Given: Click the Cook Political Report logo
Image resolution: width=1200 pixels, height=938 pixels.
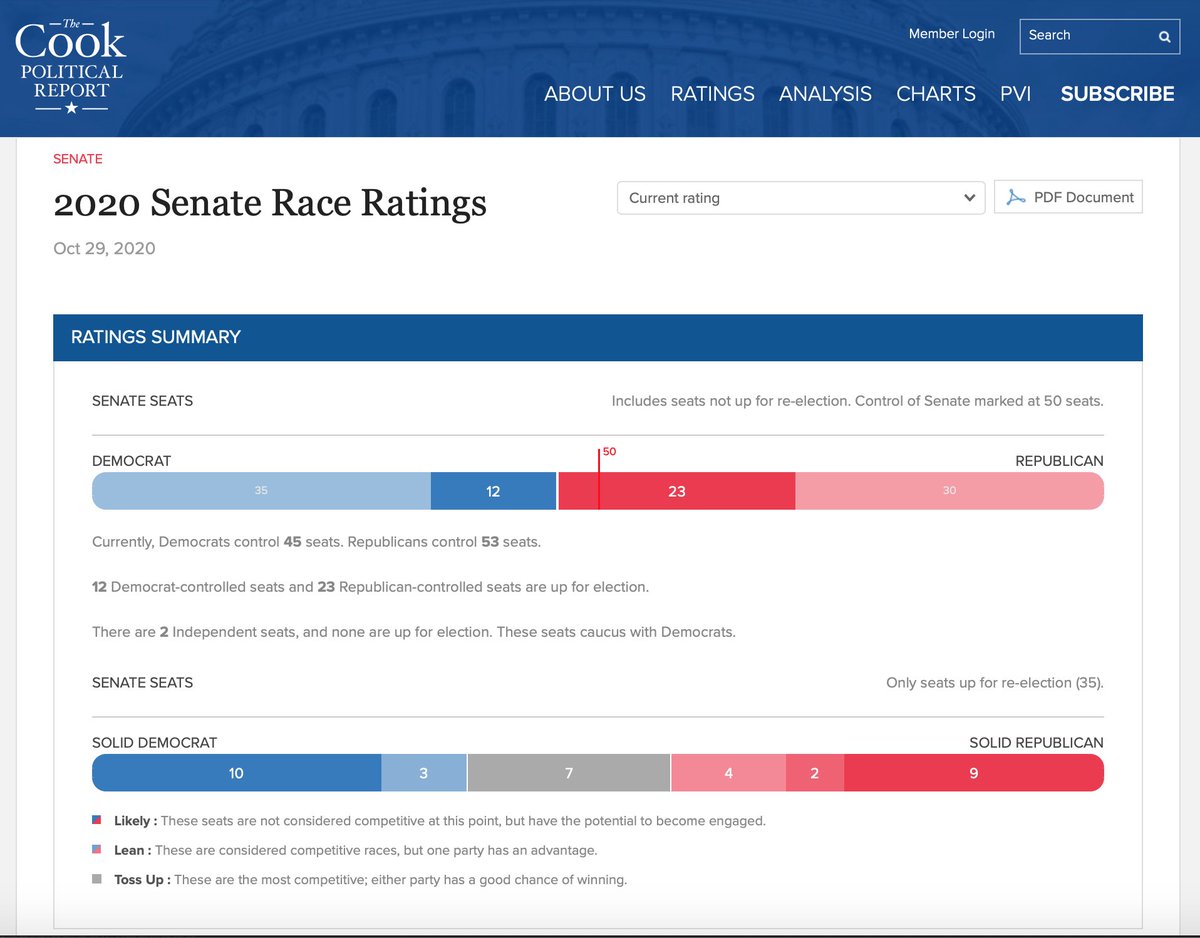Looking at the screenshot, I should 70,66.
